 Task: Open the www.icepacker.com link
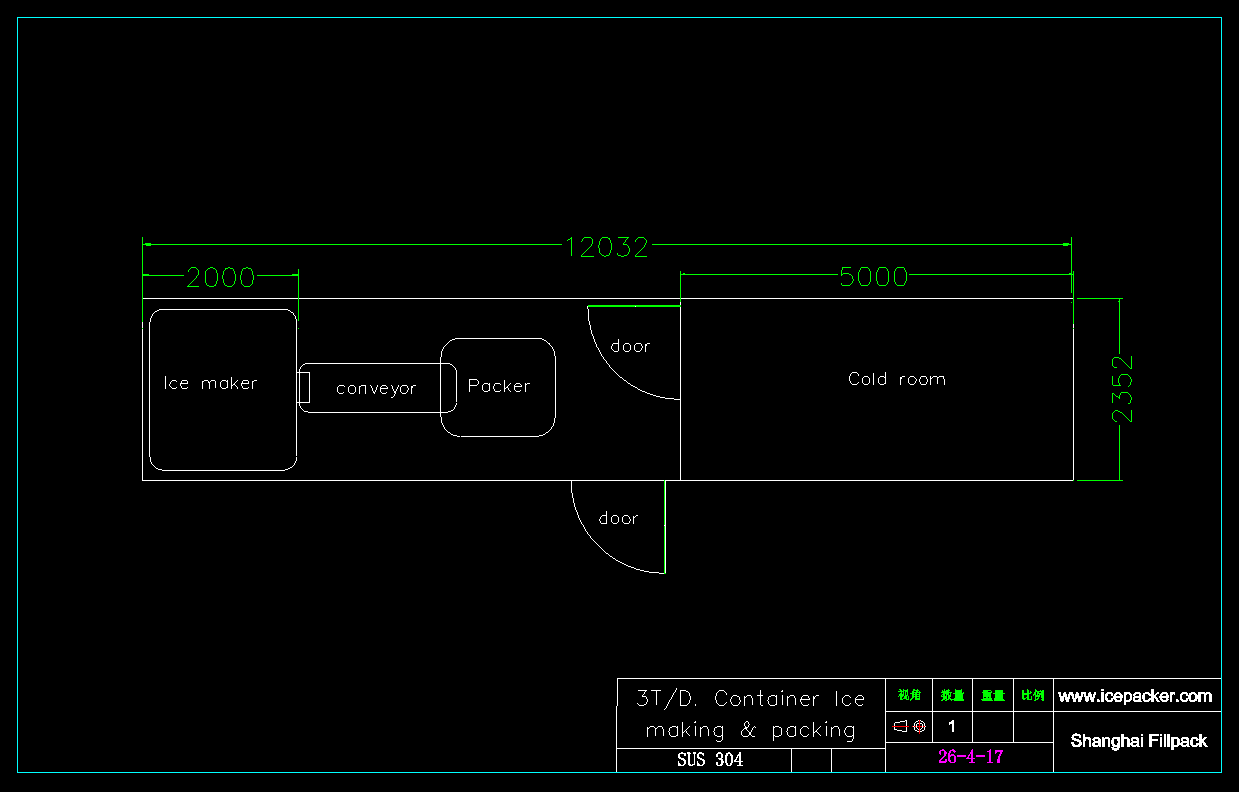[1135, 696]
